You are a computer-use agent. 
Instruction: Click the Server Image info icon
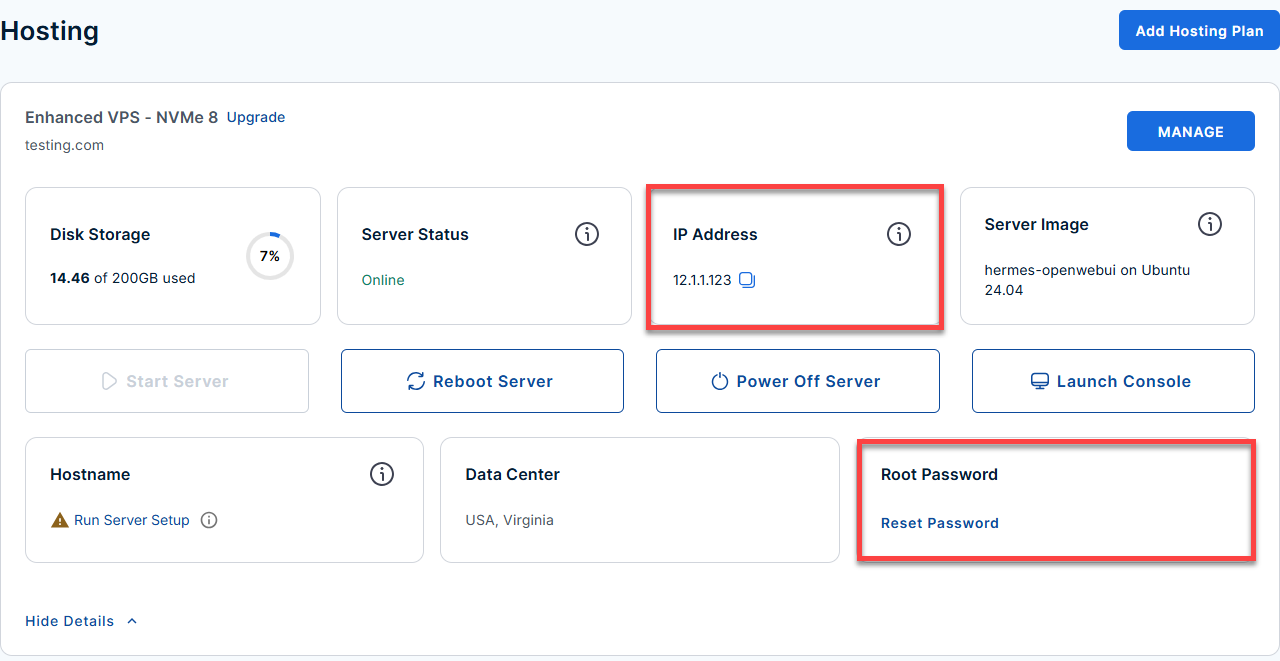coord(1210,224)
